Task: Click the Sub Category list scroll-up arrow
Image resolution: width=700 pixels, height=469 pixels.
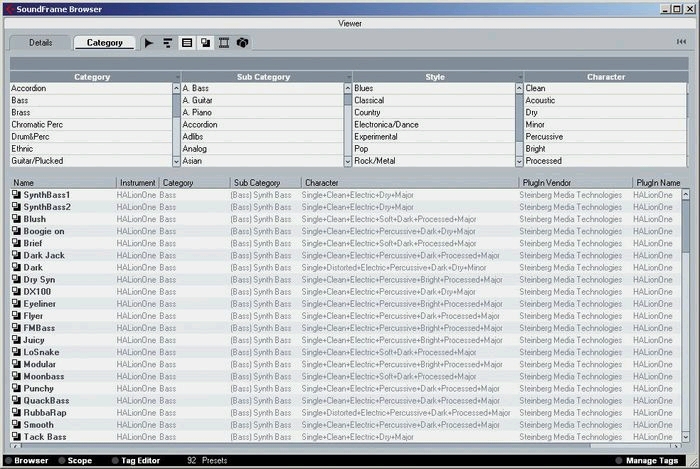Action: 348,88
